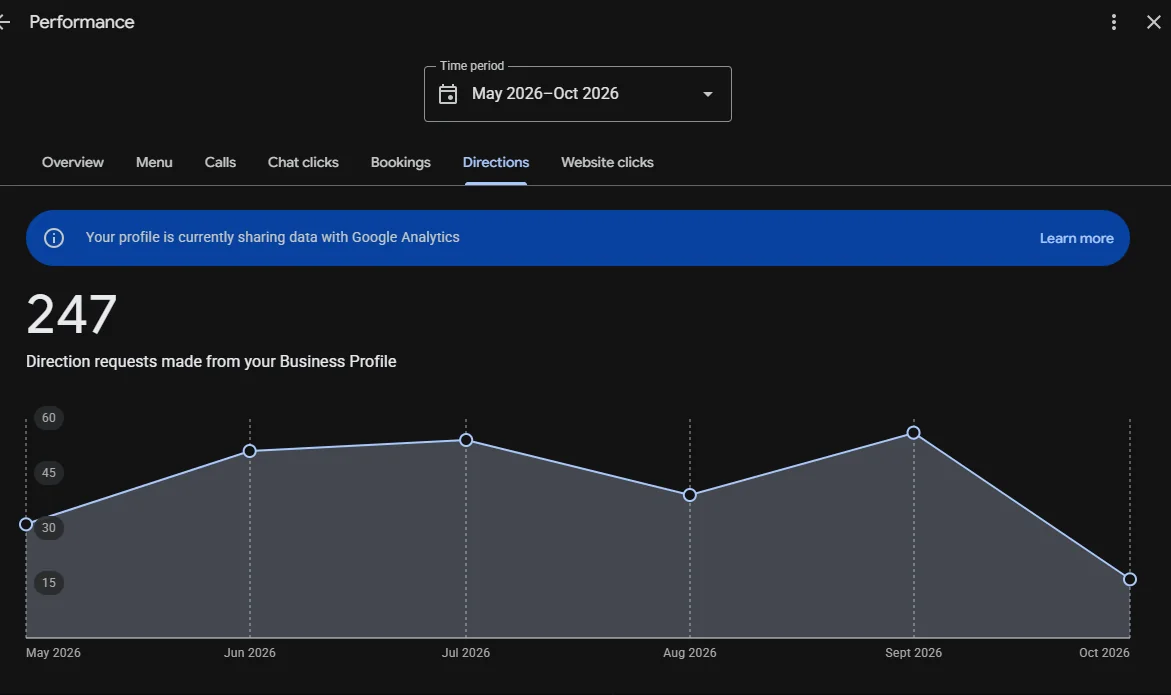Viewport: 1171px width, 695px height.
Task: Close the Performance panel
Action: pos(1154,22)
